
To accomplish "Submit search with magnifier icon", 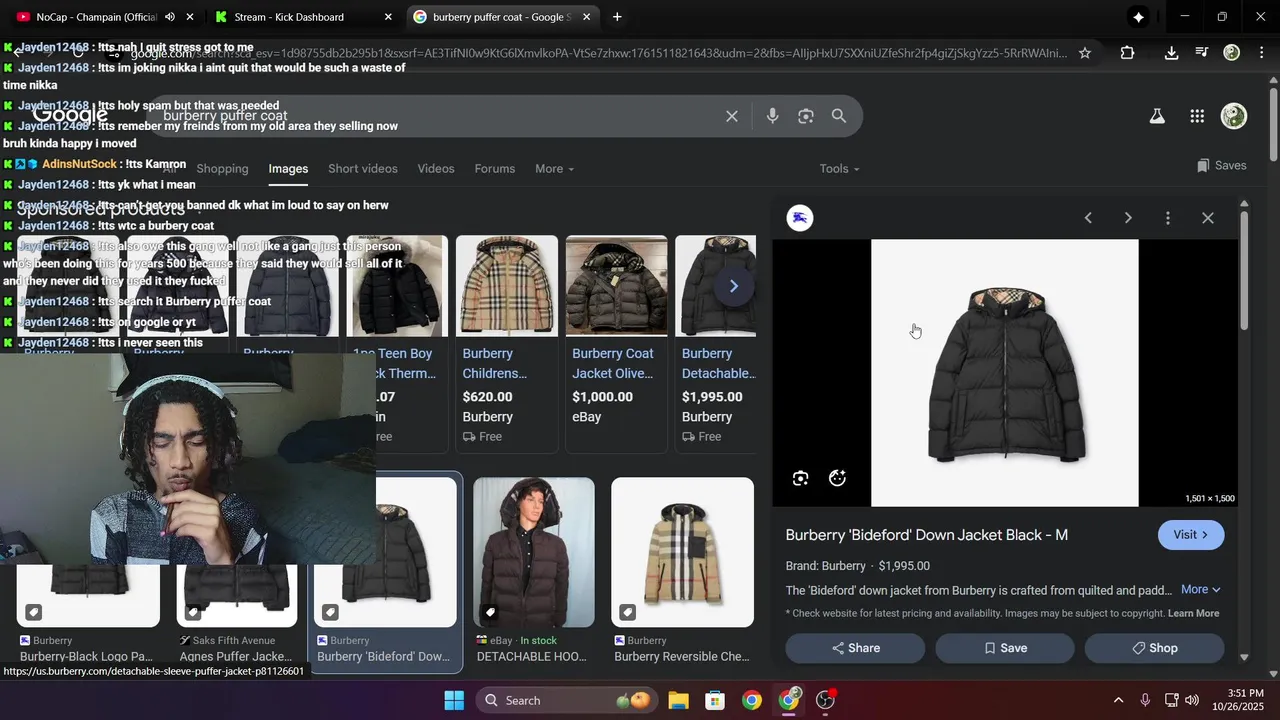I will 839,116.
